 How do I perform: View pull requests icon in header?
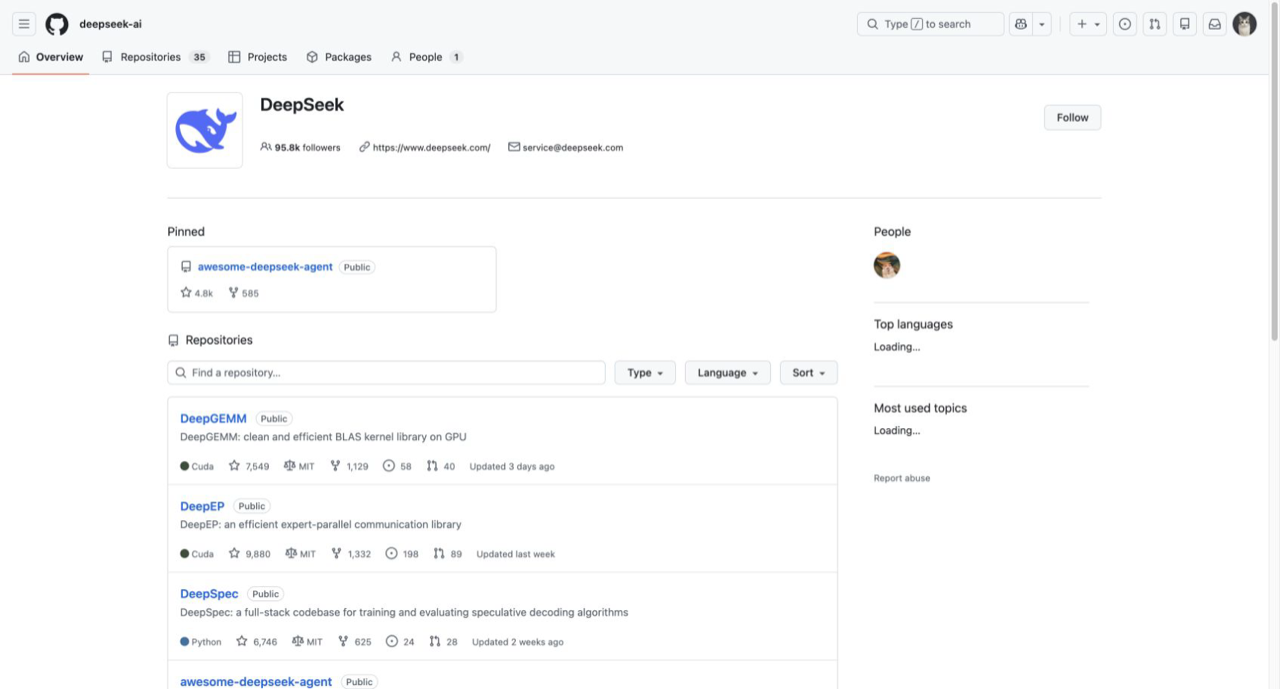1155,24
